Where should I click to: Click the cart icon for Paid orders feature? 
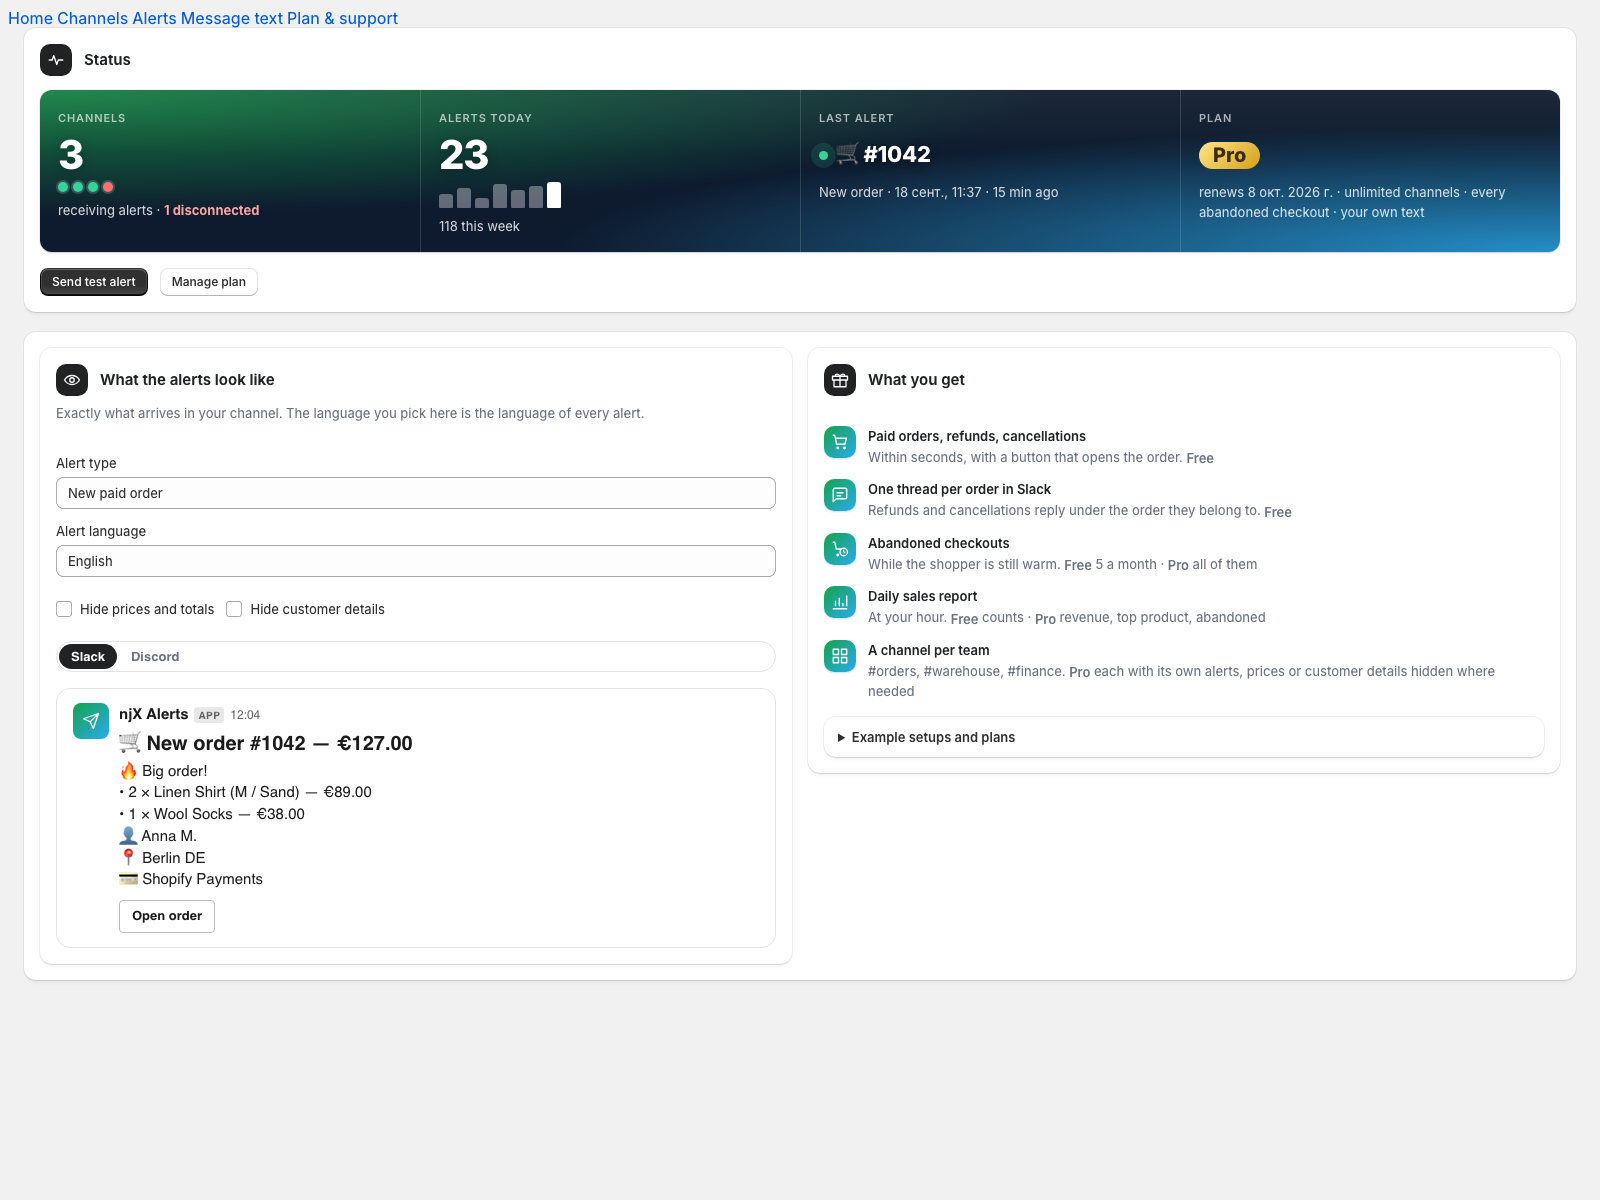pos(840,442)
